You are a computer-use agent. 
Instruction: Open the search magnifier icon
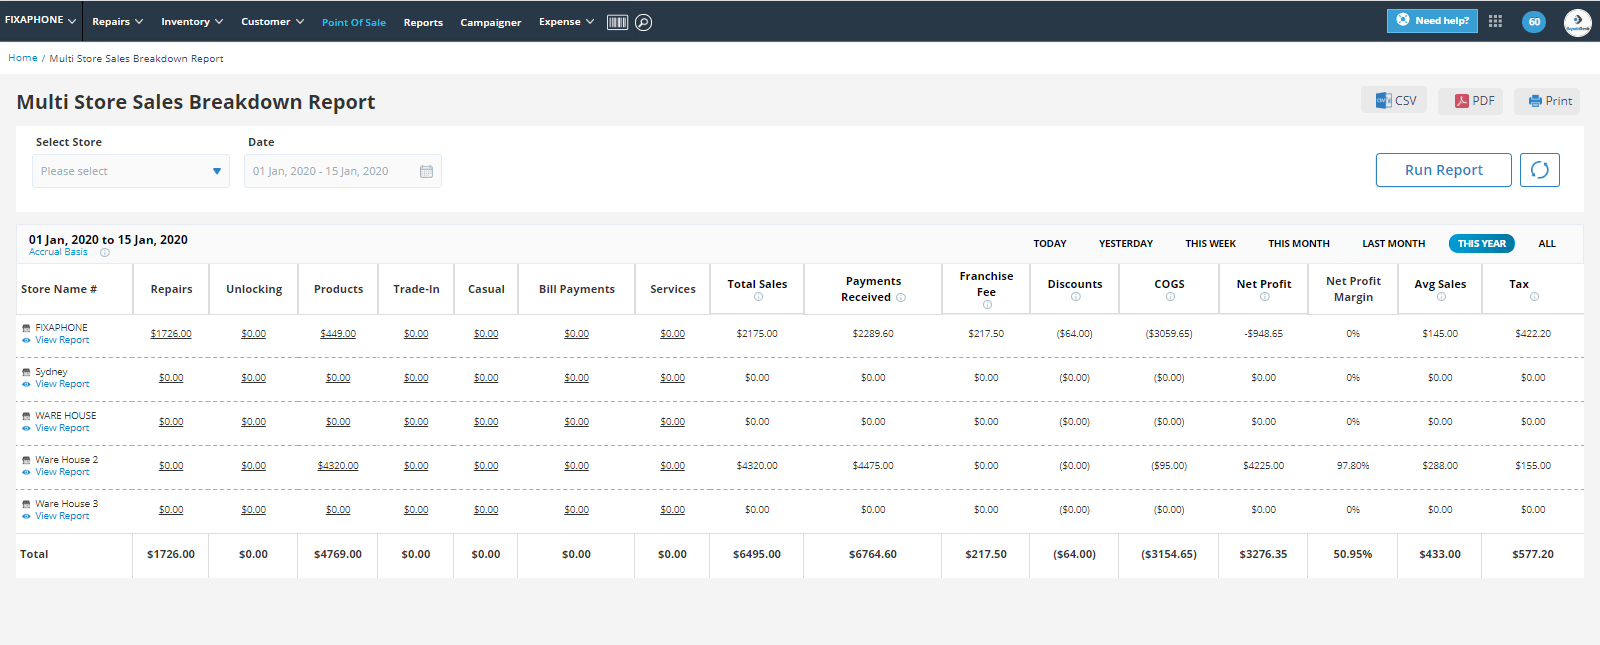click(x=644, y=22)
